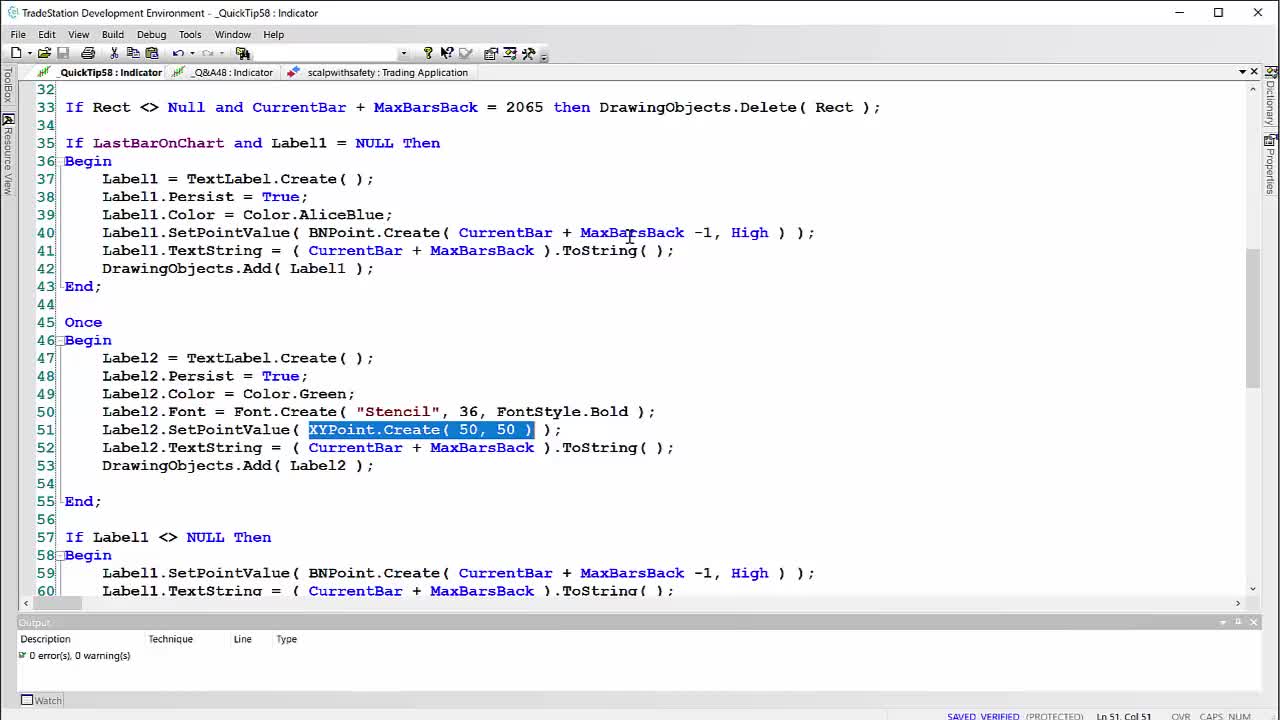Switch to the Watch tab
The image size is (1280, 720).
tap(42, 700)
